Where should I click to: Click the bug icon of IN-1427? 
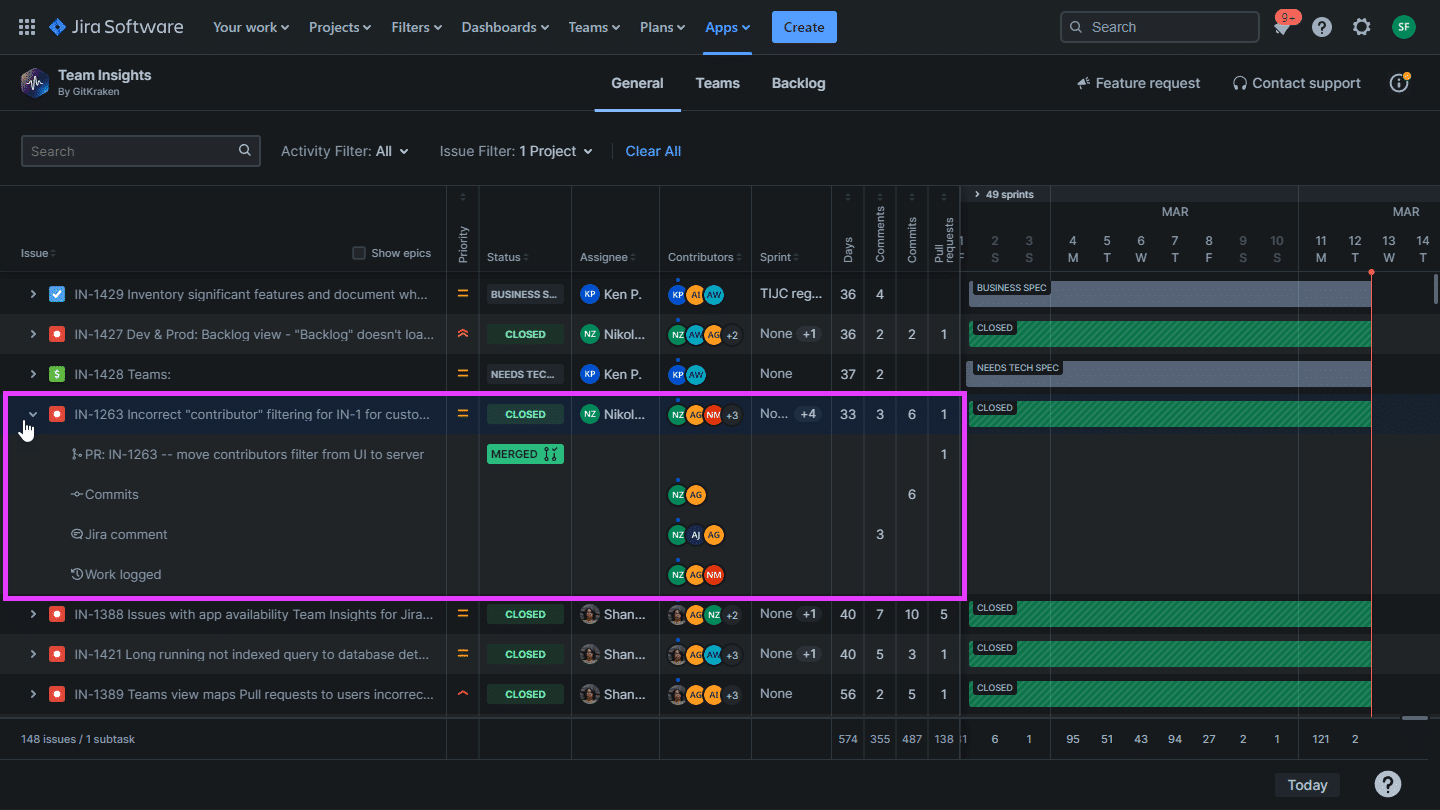(x=57, y=334)
